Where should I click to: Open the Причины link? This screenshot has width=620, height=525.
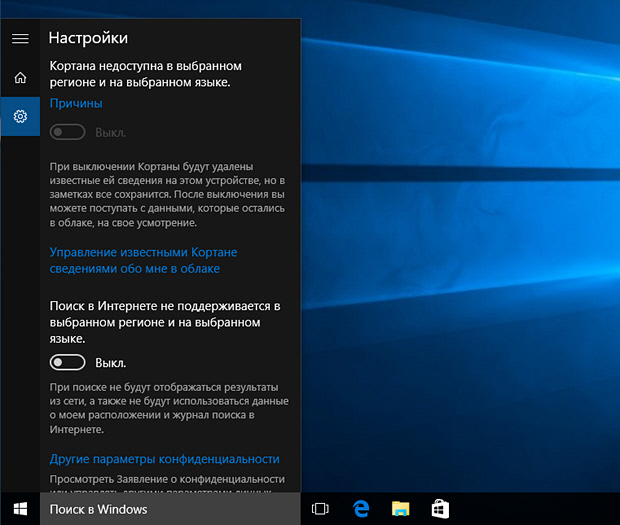tap(76, 103)
